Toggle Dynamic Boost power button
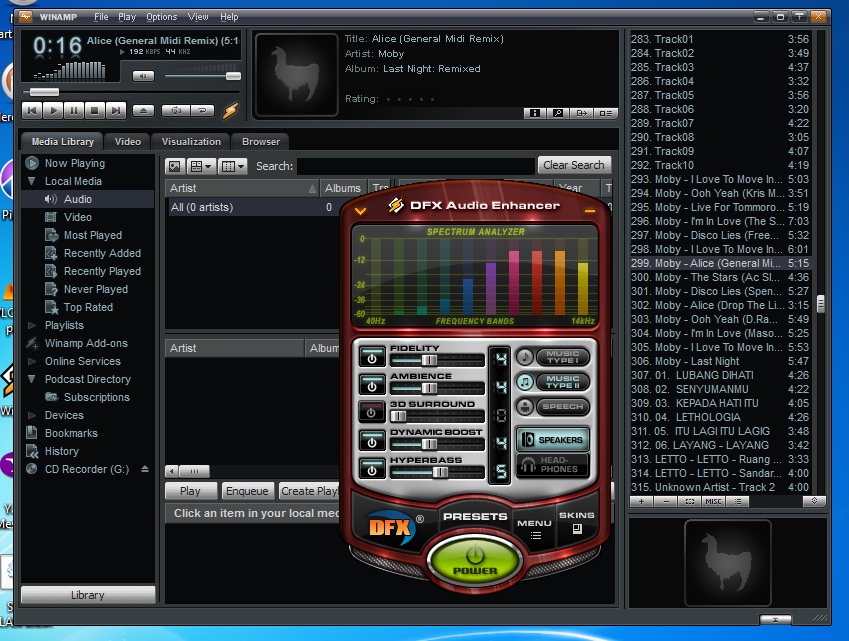Screen dimensions: 849x641 point(372,441)
